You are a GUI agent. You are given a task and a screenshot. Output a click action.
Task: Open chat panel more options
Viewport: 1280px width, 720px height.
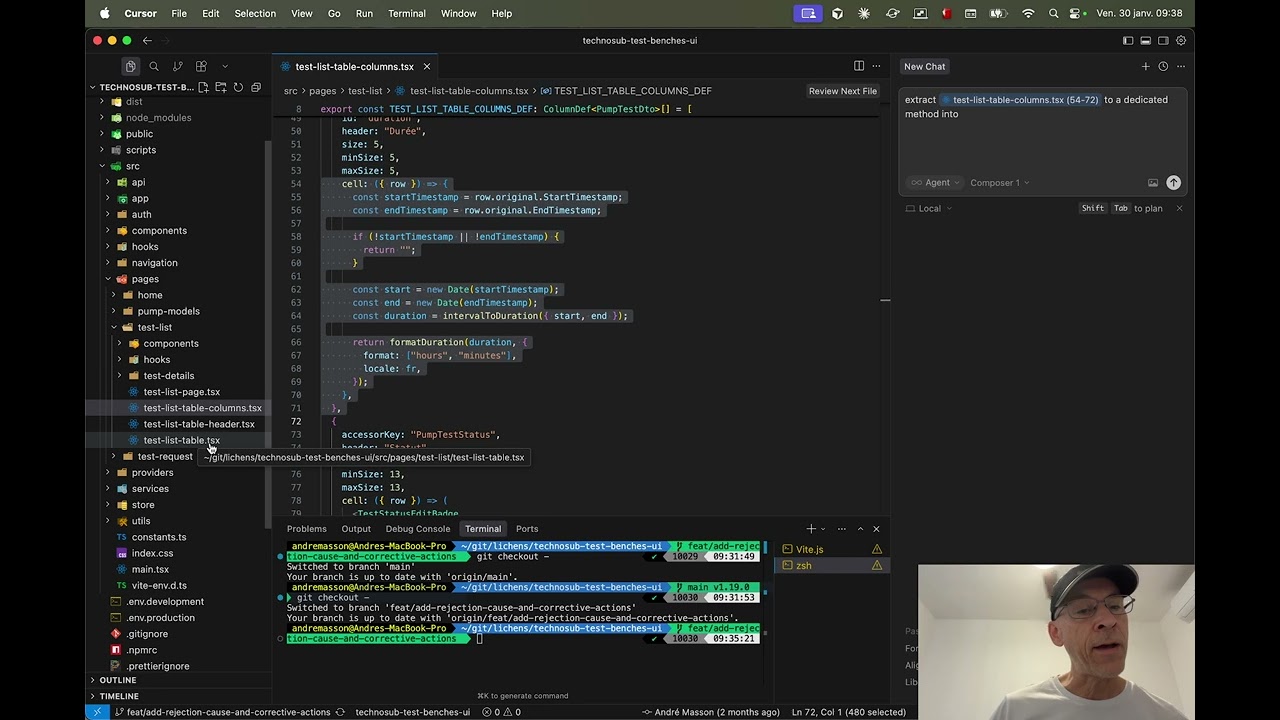(x=1181, y=67)
